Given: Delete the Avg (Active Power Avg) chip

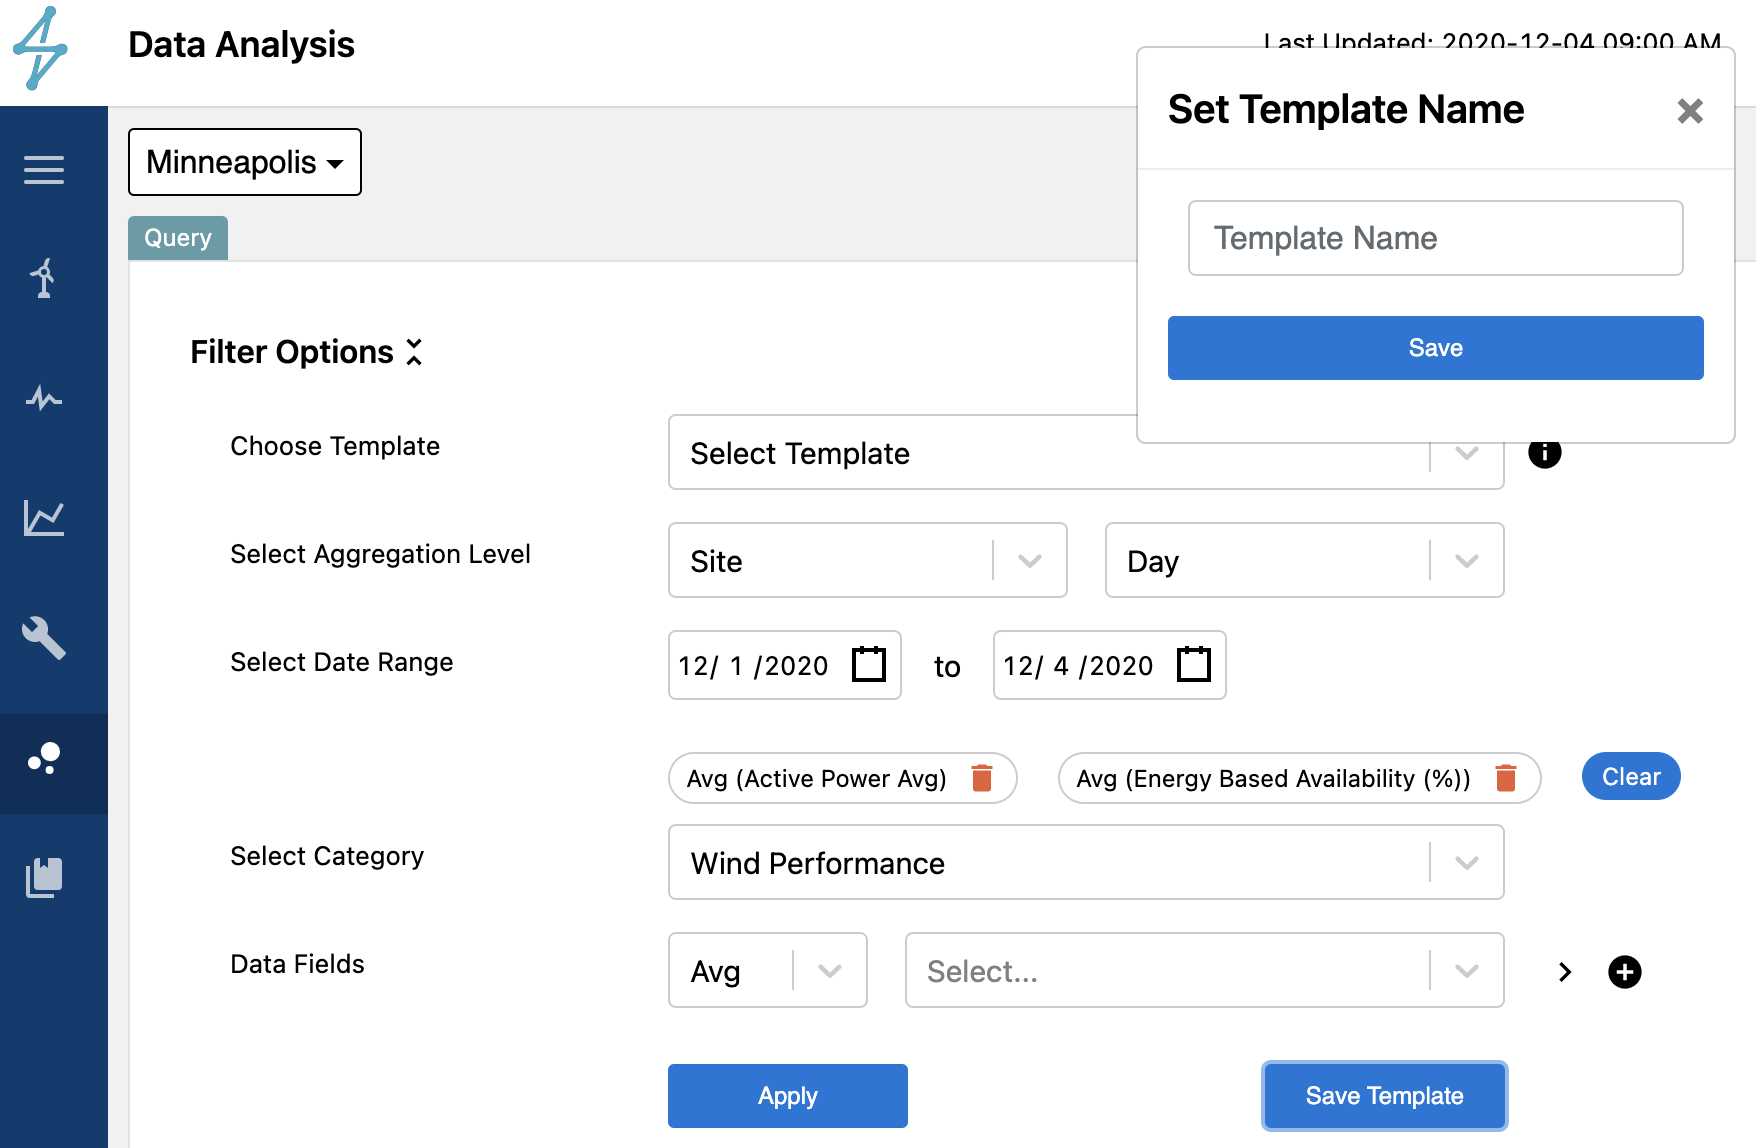Looking at the screenshot, I should (x=982, y=778).
